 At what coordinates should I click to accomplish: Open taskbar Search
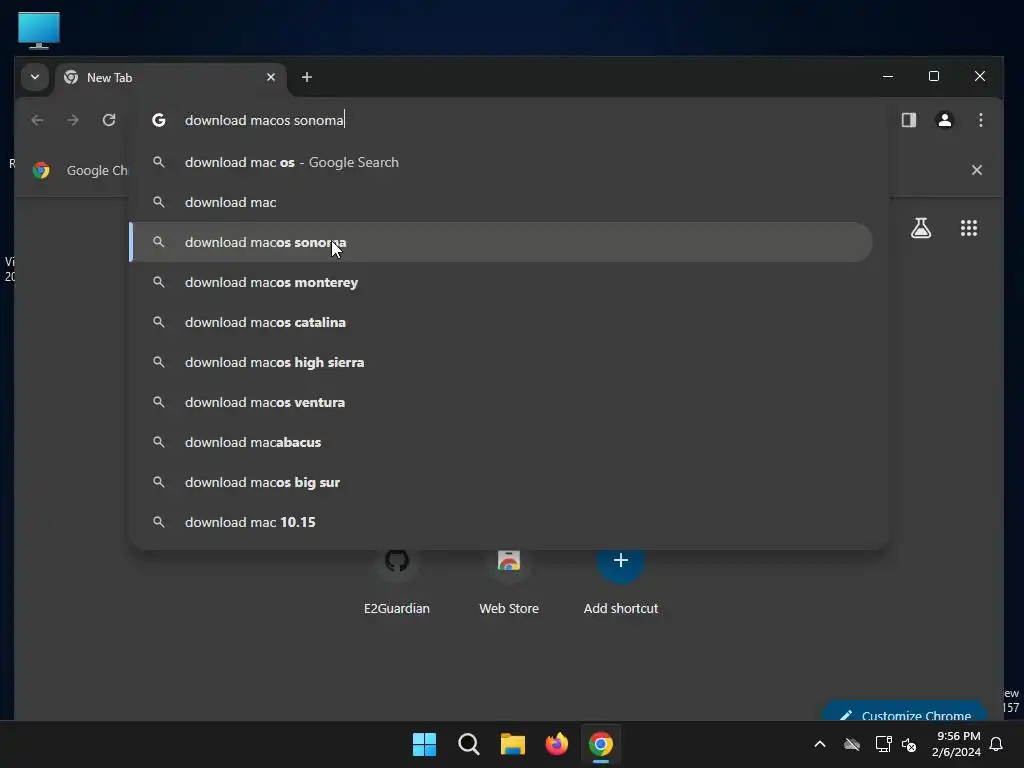(468, 744)
